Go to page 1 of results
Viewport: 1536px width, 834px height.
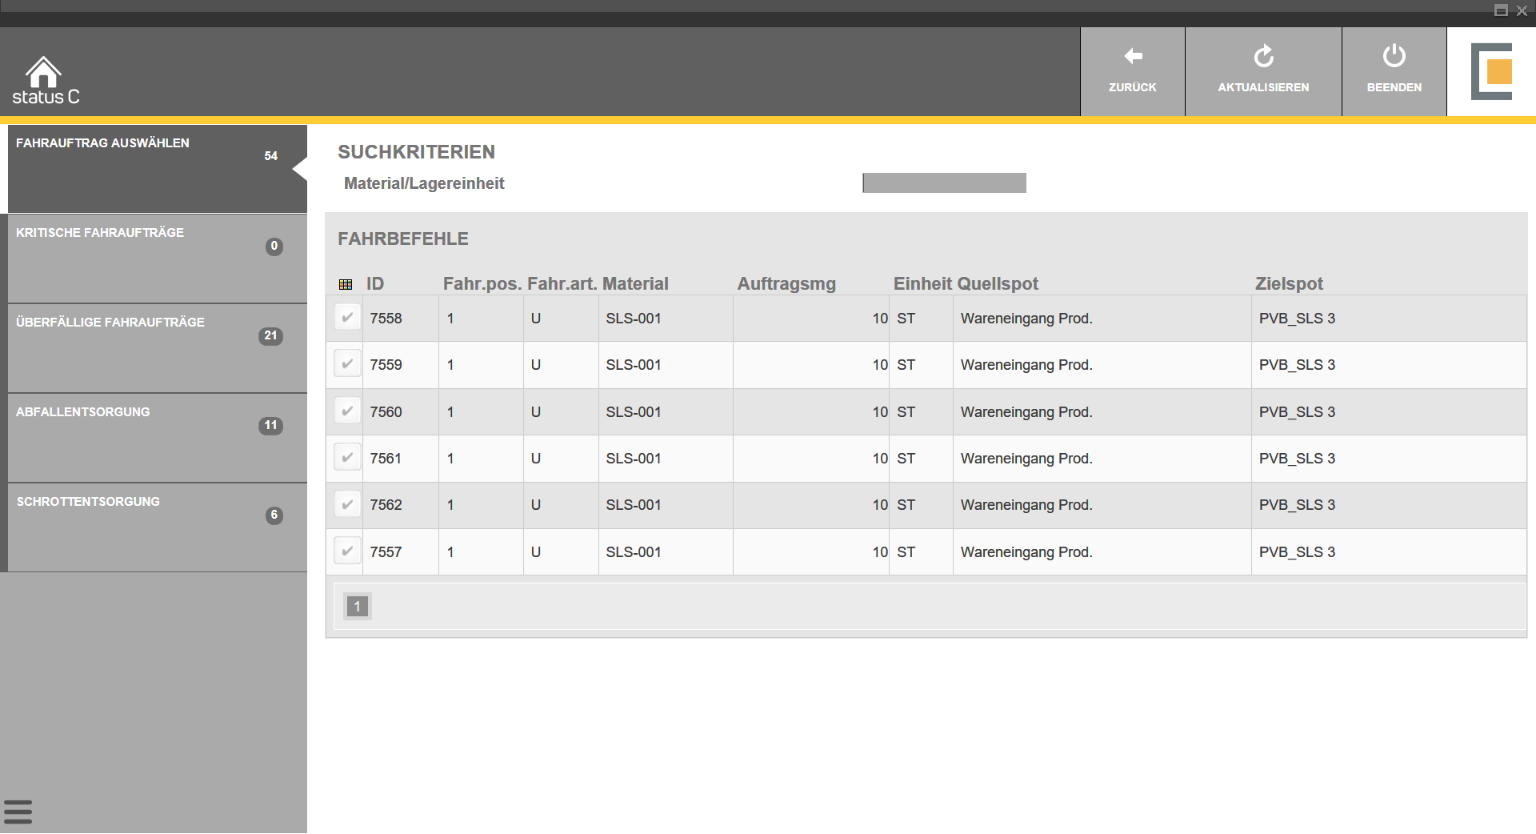357,606
